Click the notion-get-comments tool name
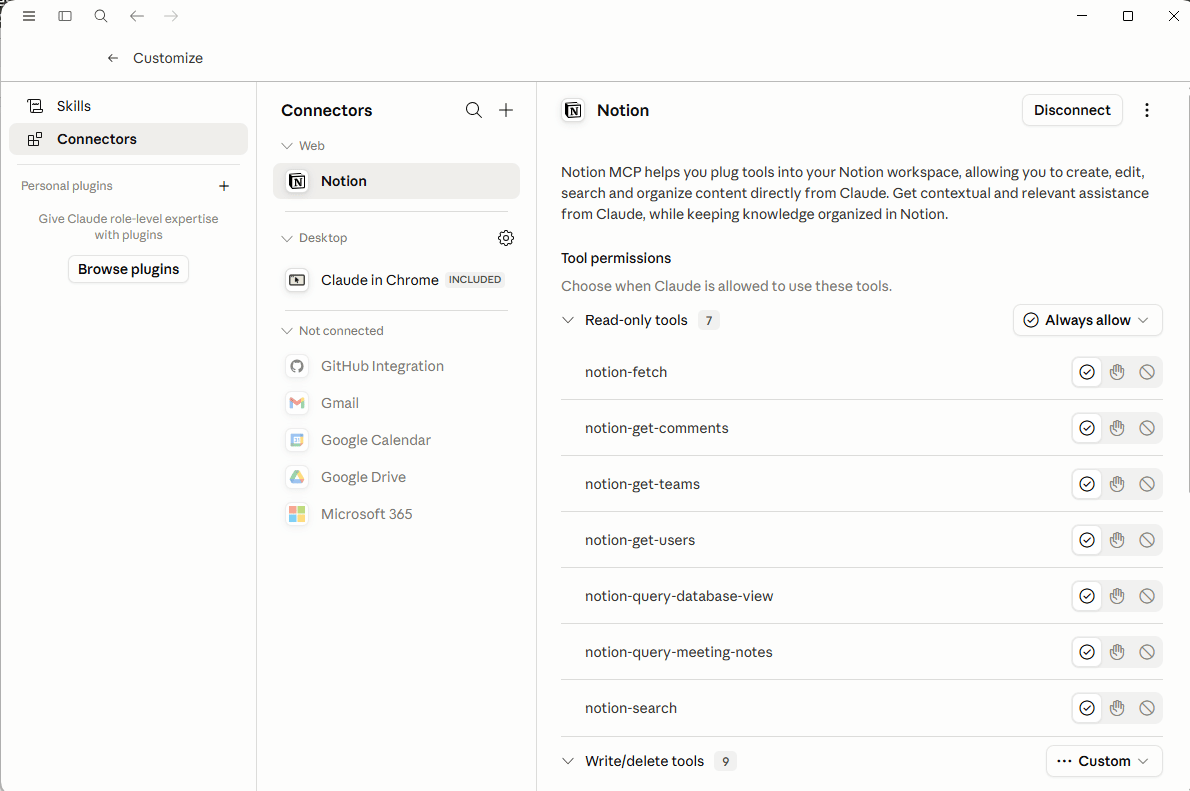 click(x=656, y=428)
